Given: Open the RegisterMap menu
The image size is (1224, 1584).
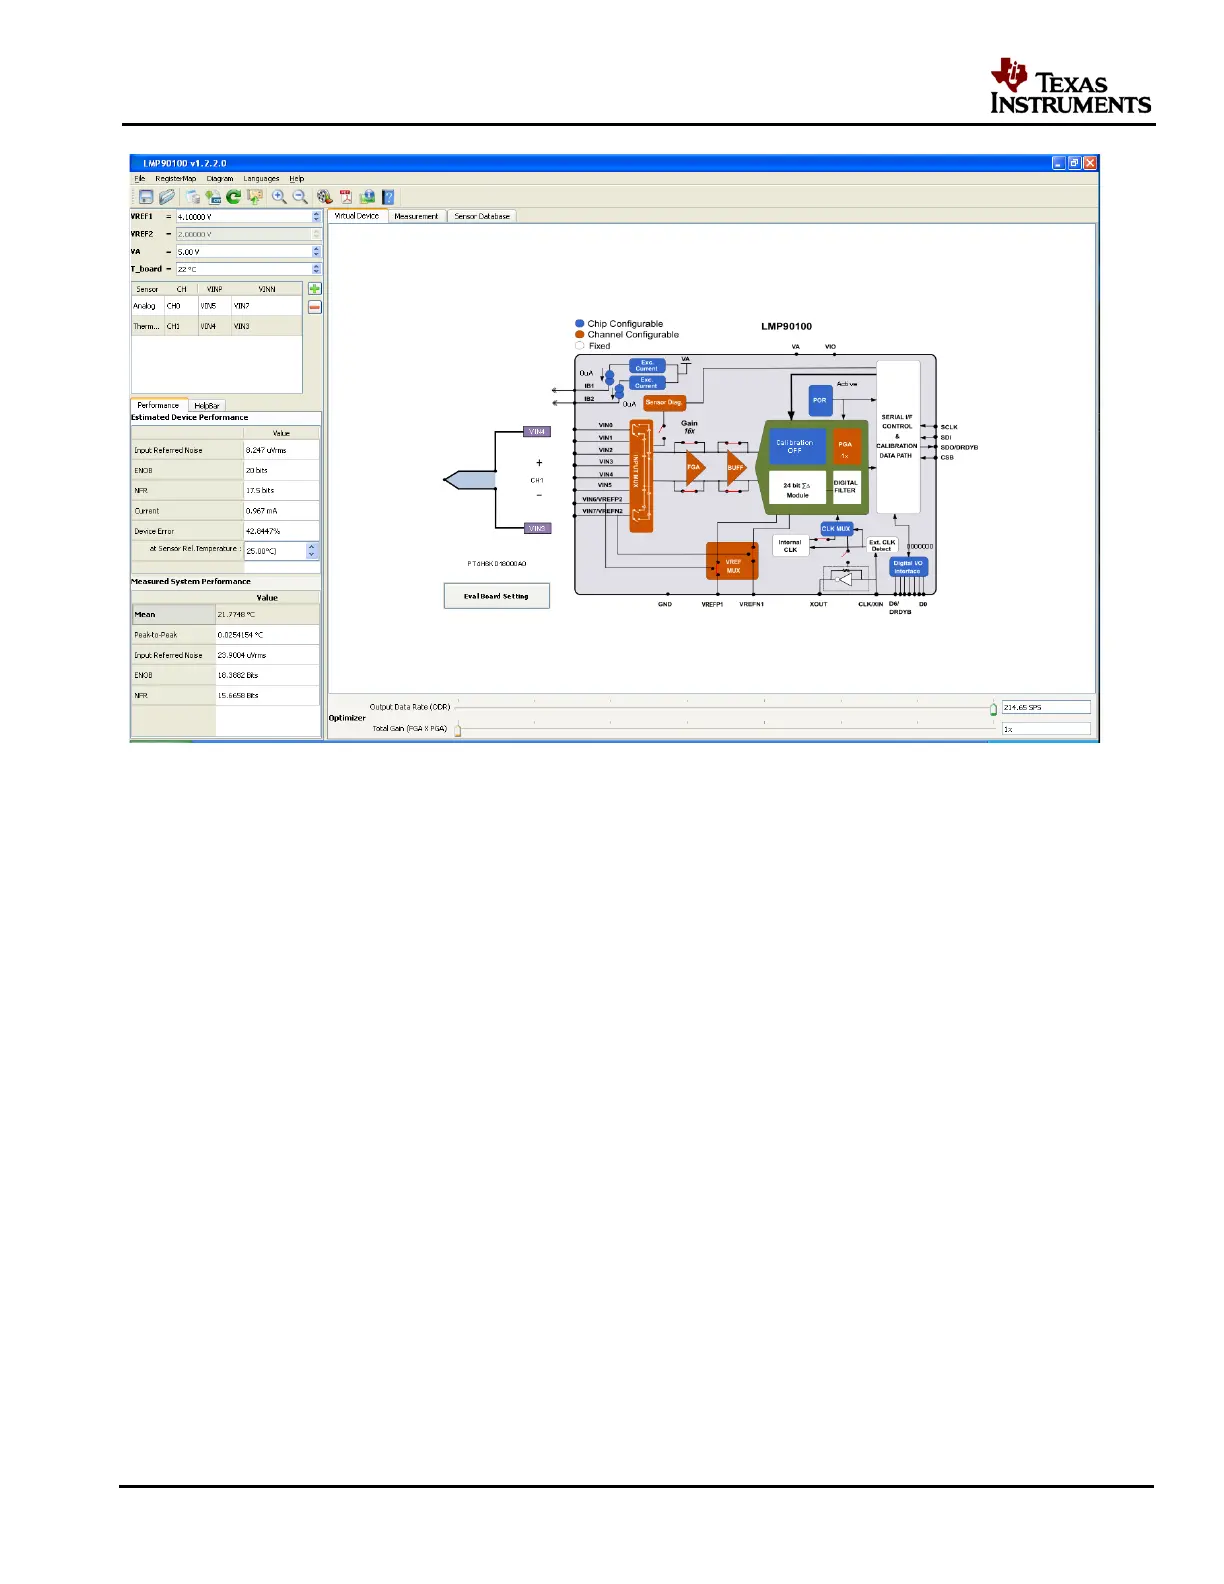Looking at the screenshot, I should coord(175,179).
